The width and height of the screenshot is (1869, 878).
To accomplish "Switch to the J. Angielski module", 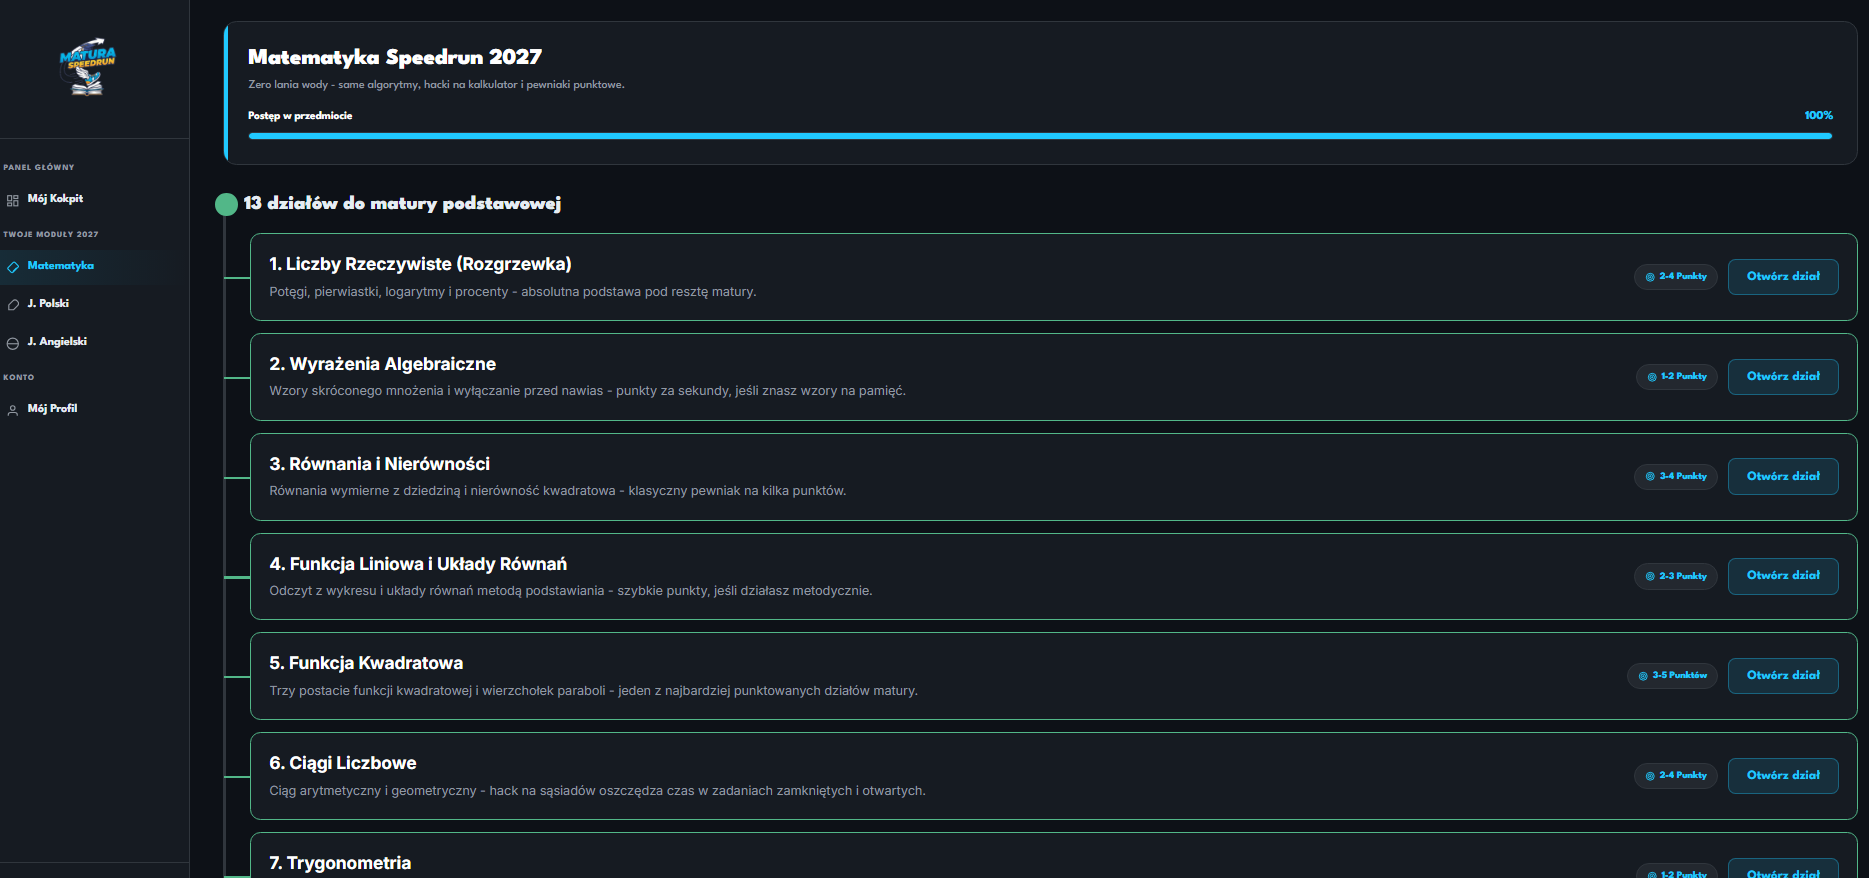I will click(94, 342).
